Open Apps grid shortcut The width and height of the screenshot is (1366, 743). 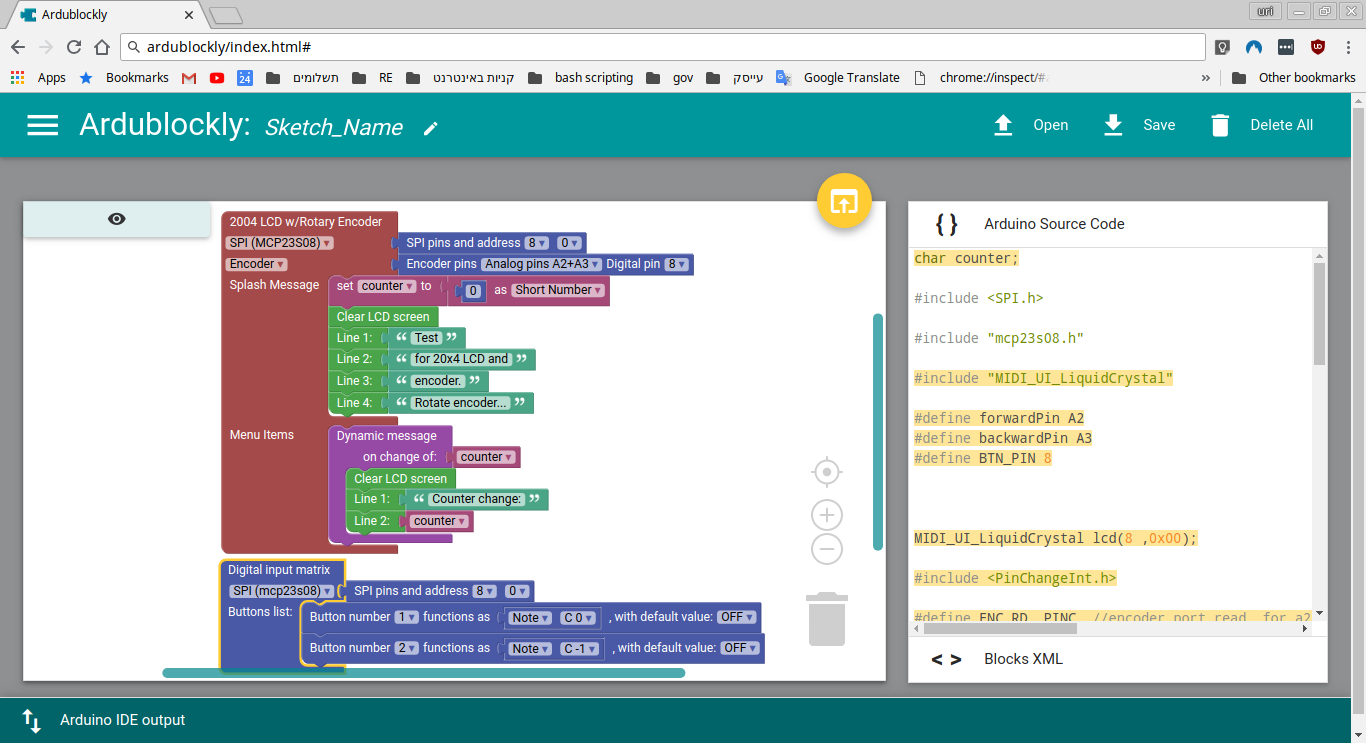(x=38, y=78)
